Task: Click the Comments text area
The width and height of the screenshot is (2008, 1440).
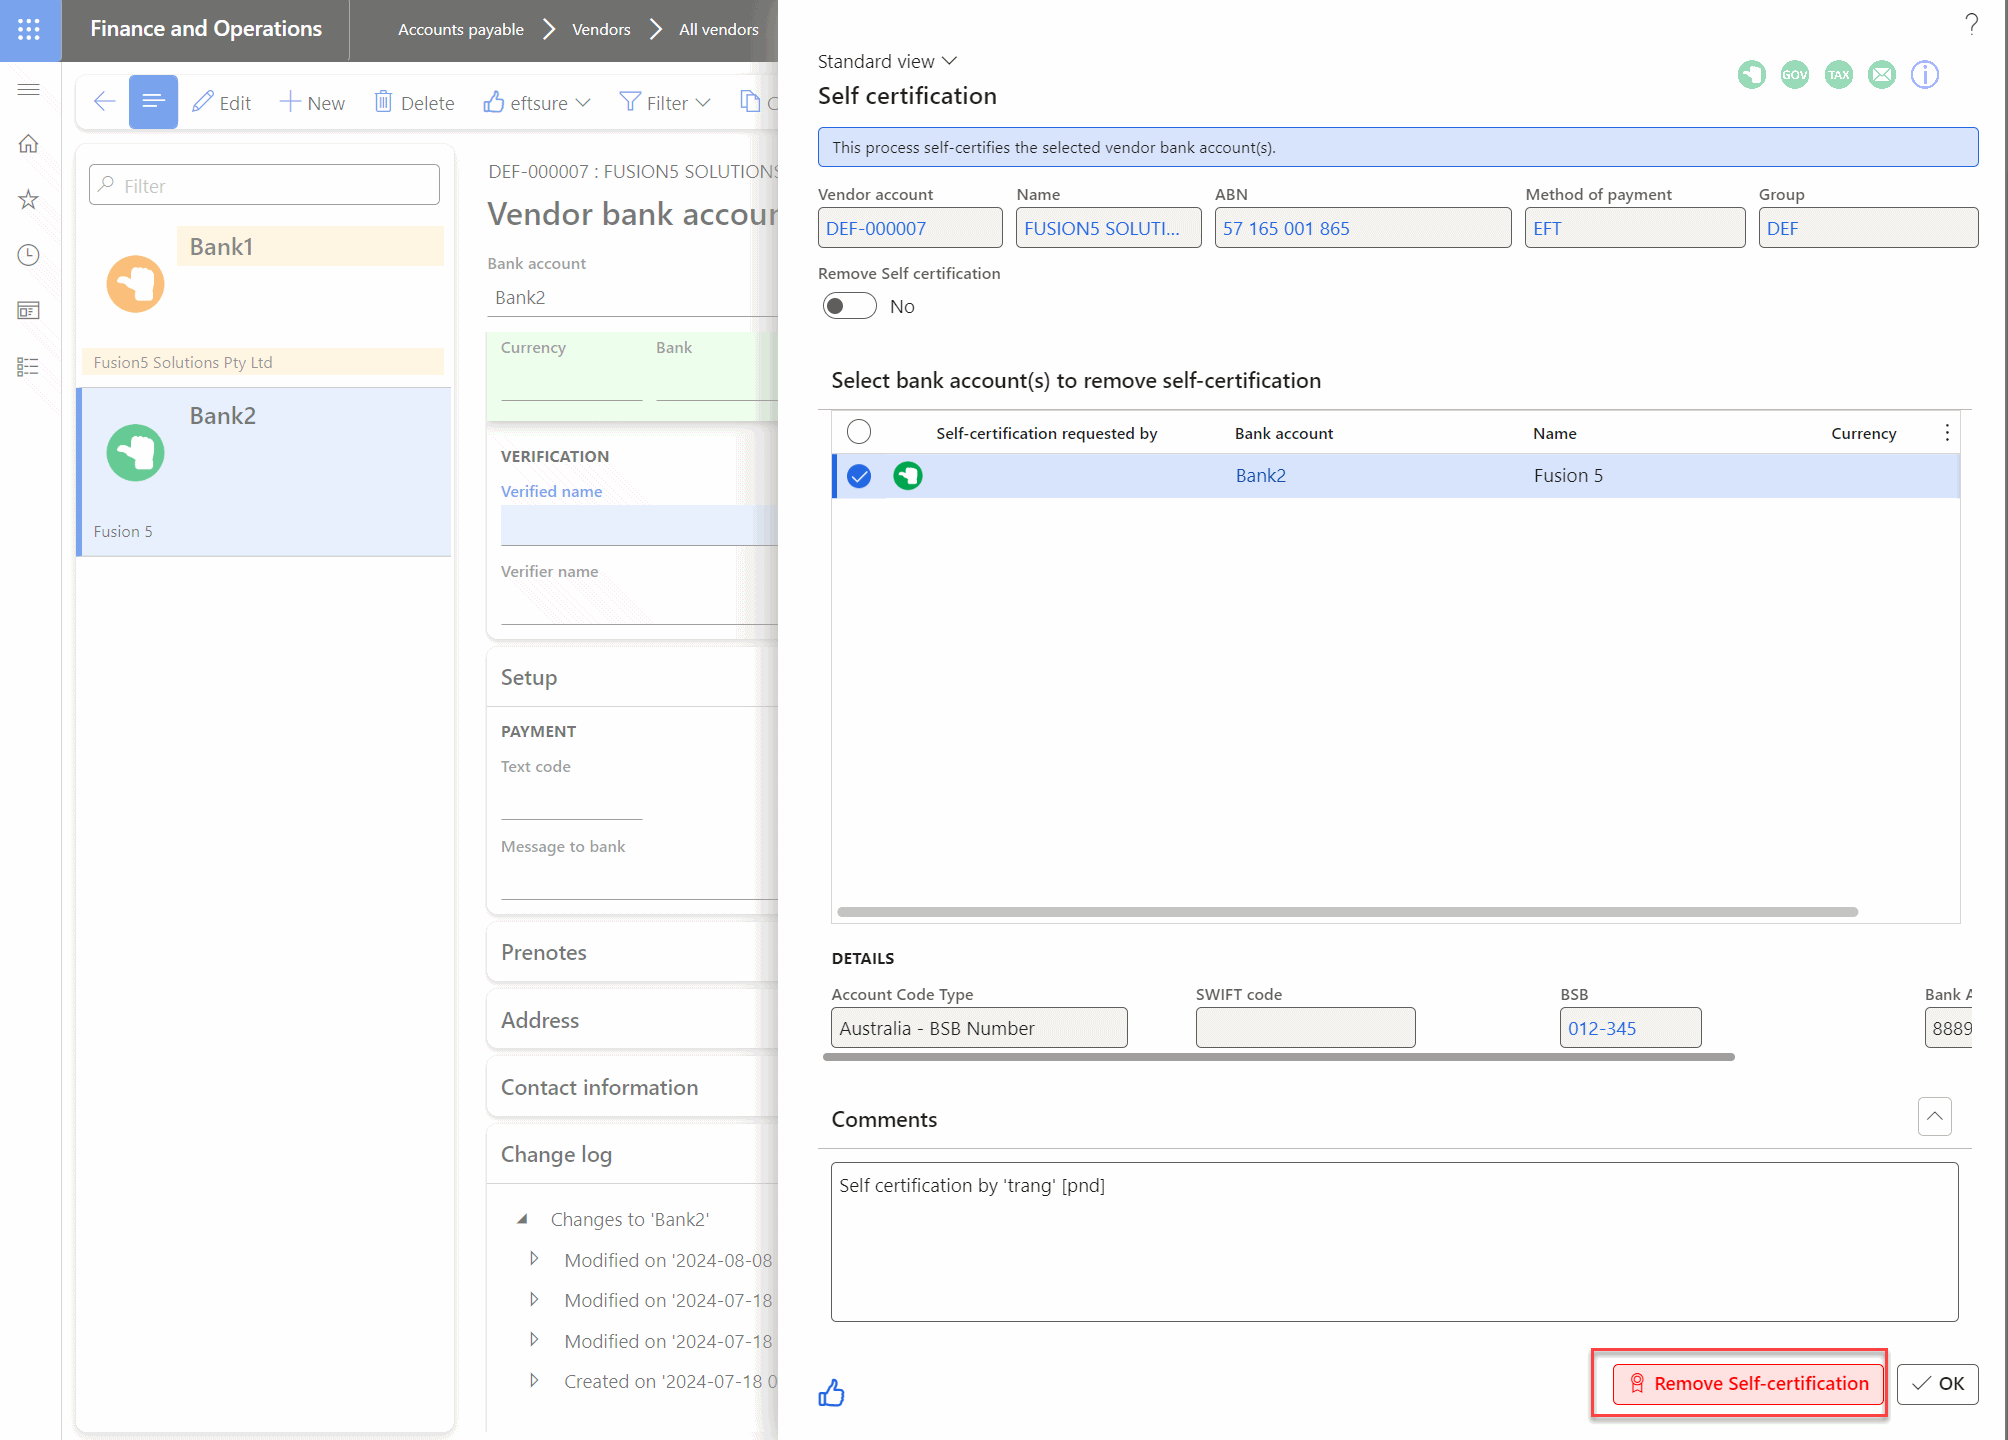Action: [x=1394, y=1241]
